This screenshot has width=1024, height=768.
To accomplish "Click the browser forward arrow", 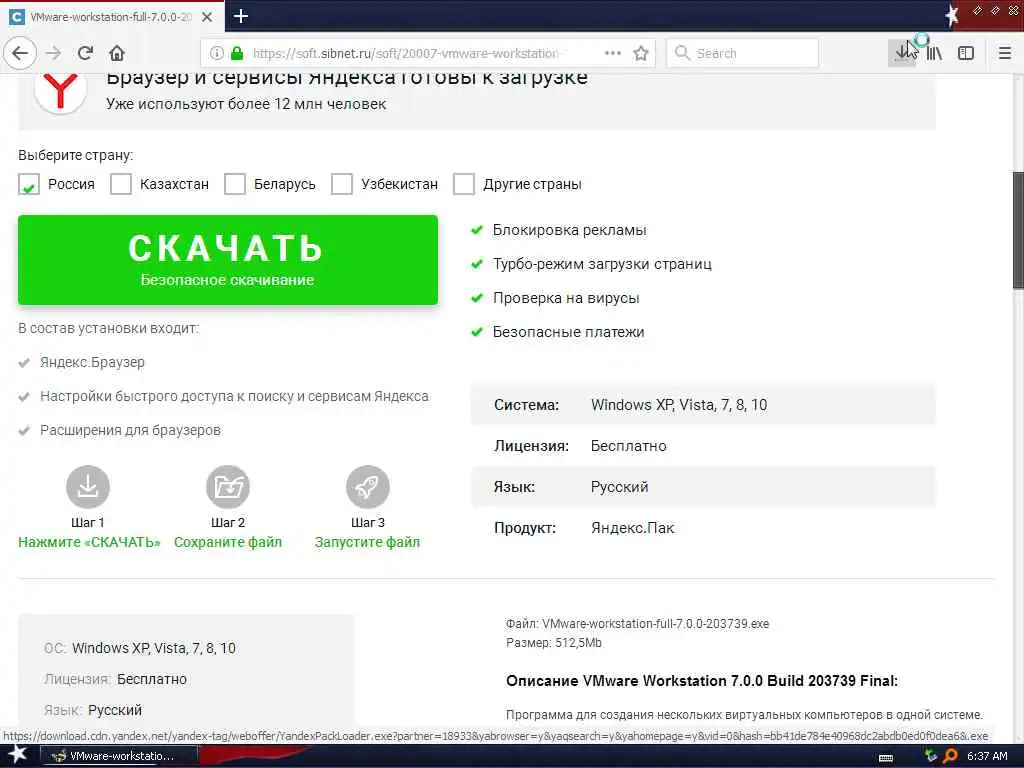I will pyautogui.click(x=54, y=53).
